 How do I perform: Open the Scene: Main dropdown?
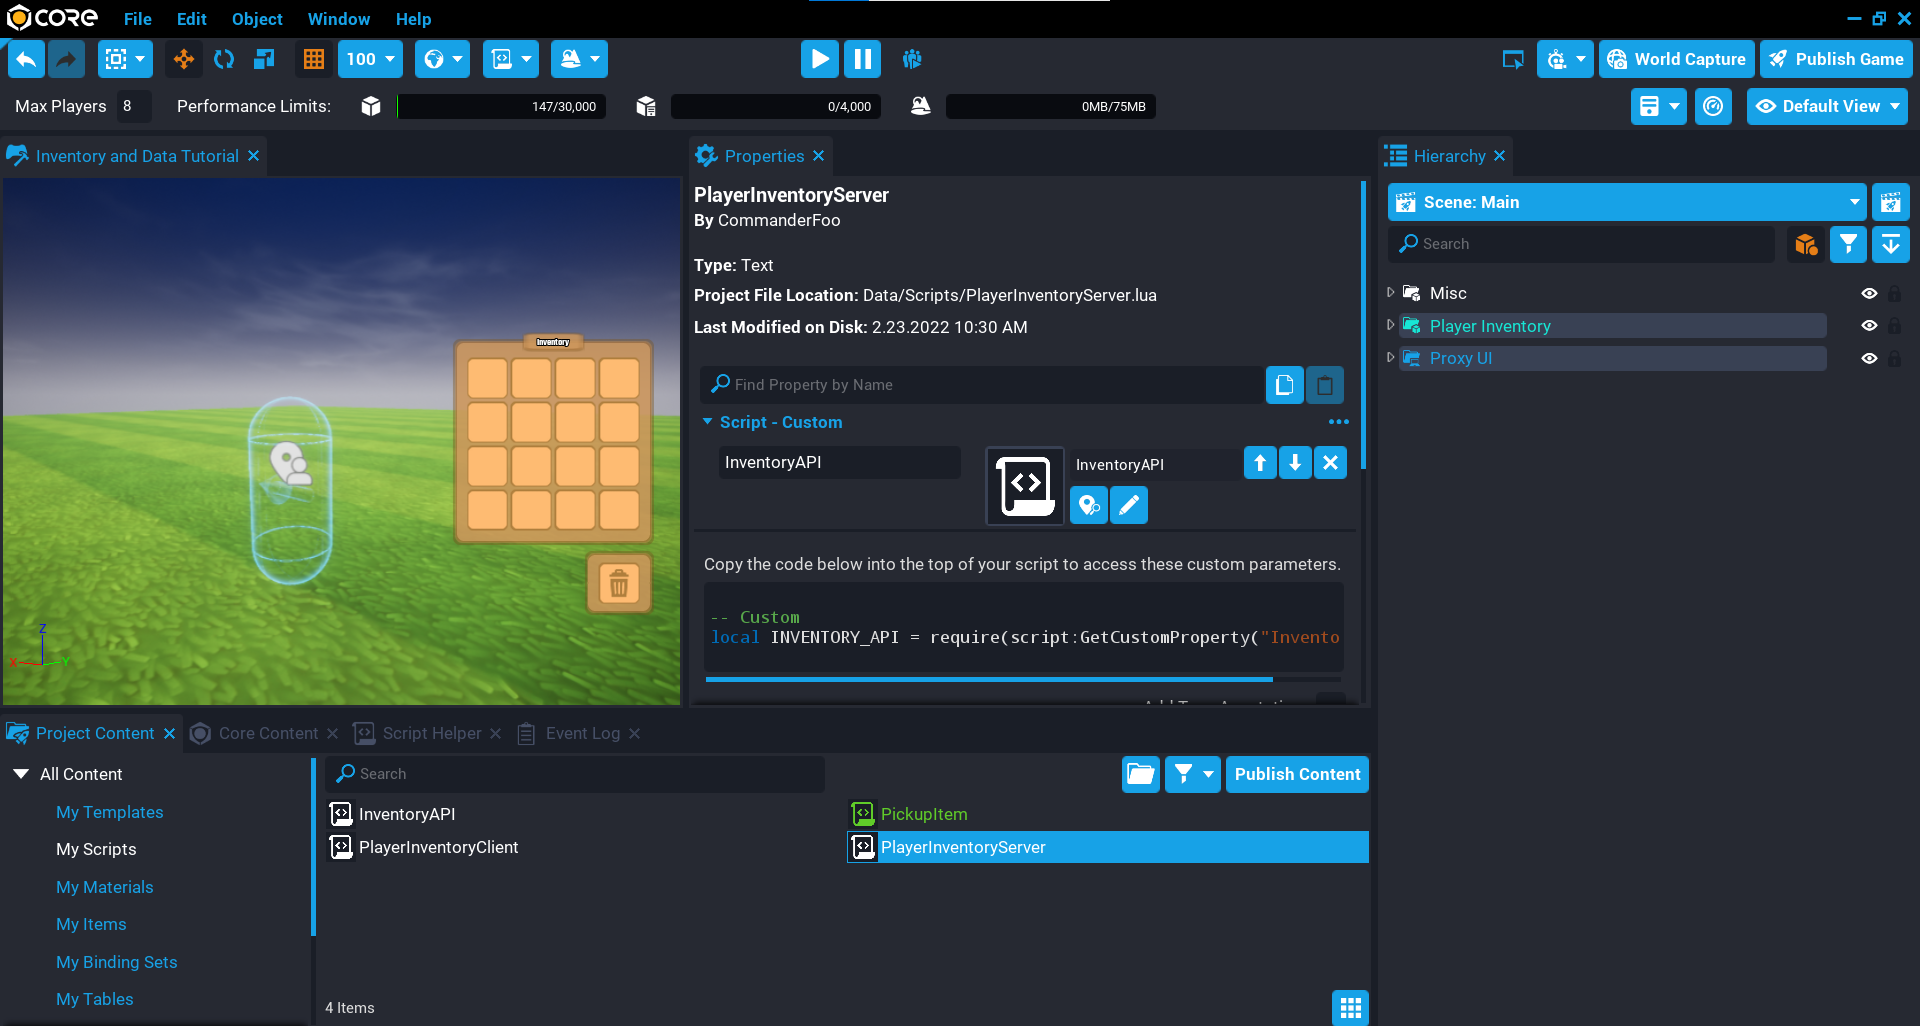(x=1854, y=202)
